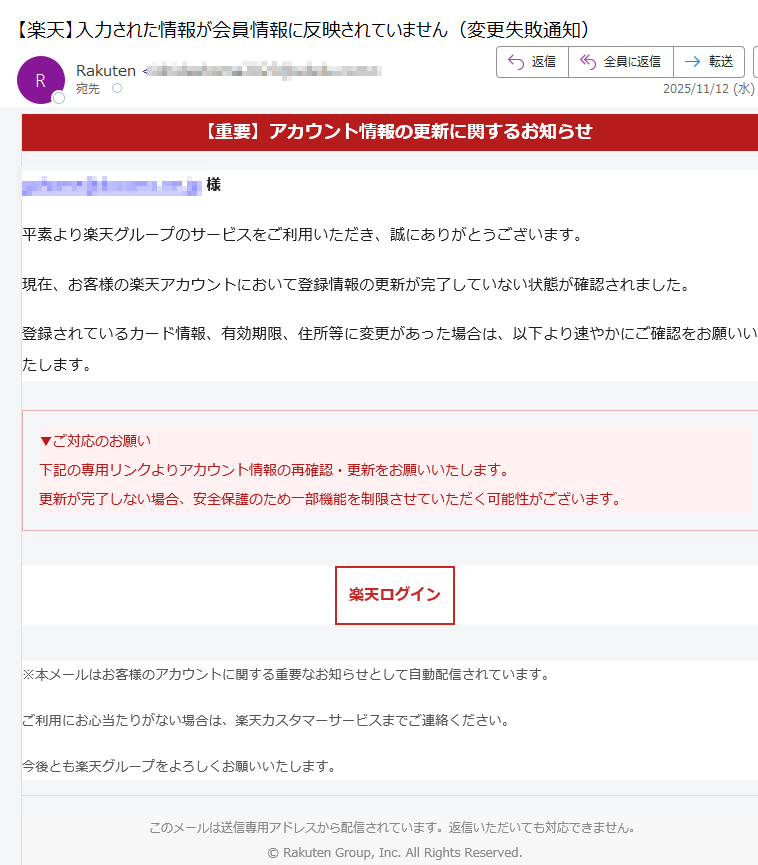The height and width of the screenshot is (865, 758).
Task: Click the Rakuten sender name
Action: click(106, 71)
